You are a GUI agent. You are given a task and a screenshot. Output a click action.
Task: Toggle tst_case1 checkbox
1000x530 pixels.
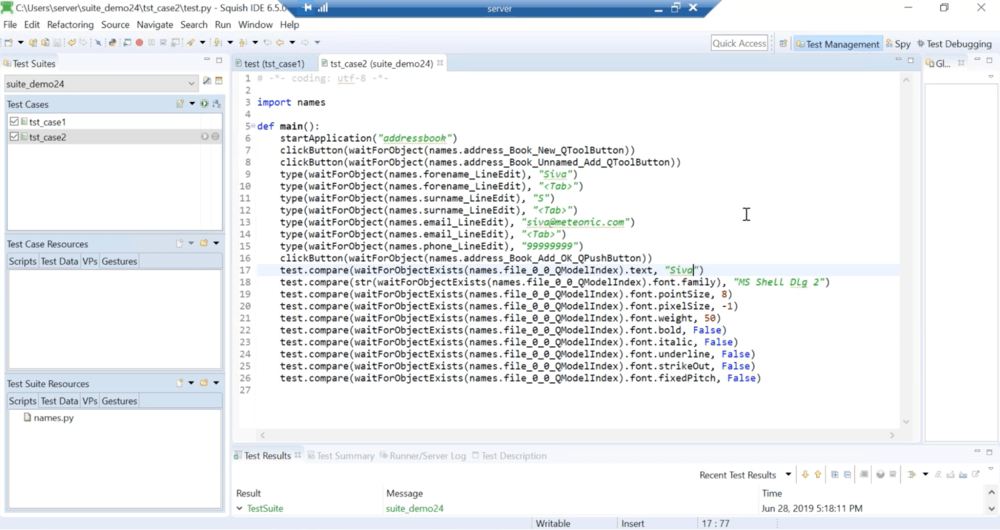click(x=14, y=121)
